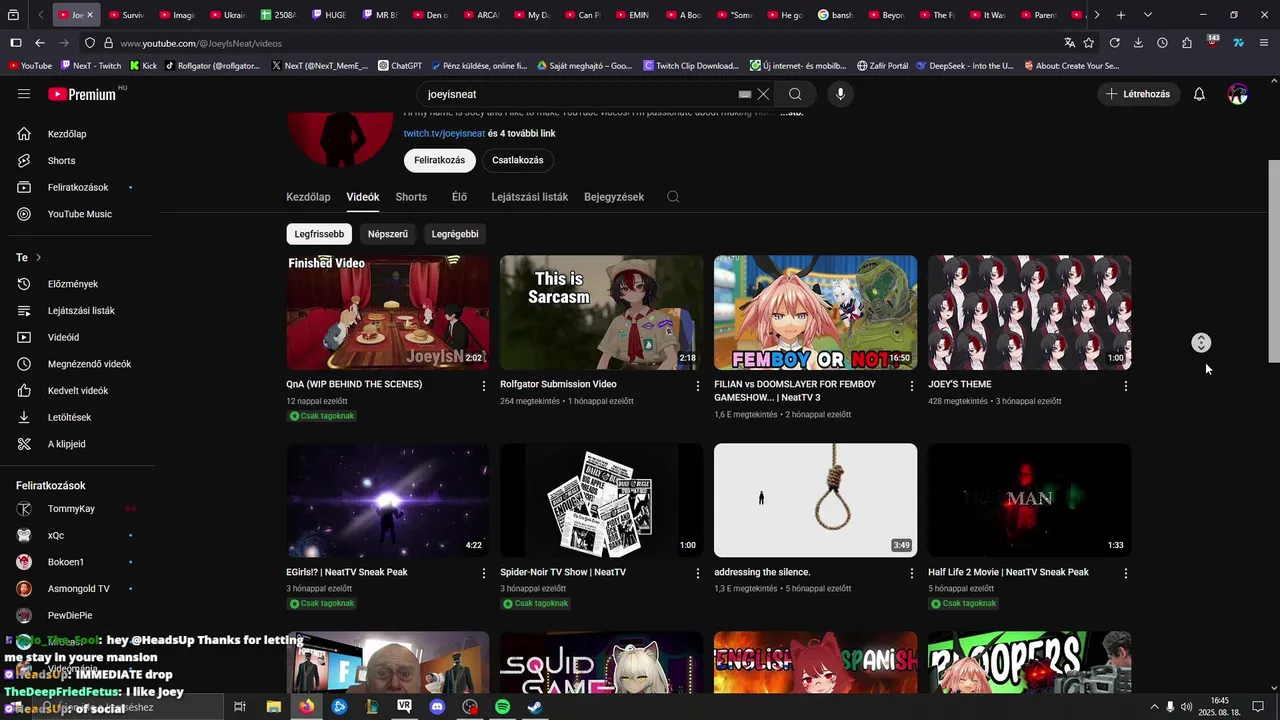This screenshot has width=1280, height=720.
Task: Click the magnifier search button
Action: (x=795, y=94)
